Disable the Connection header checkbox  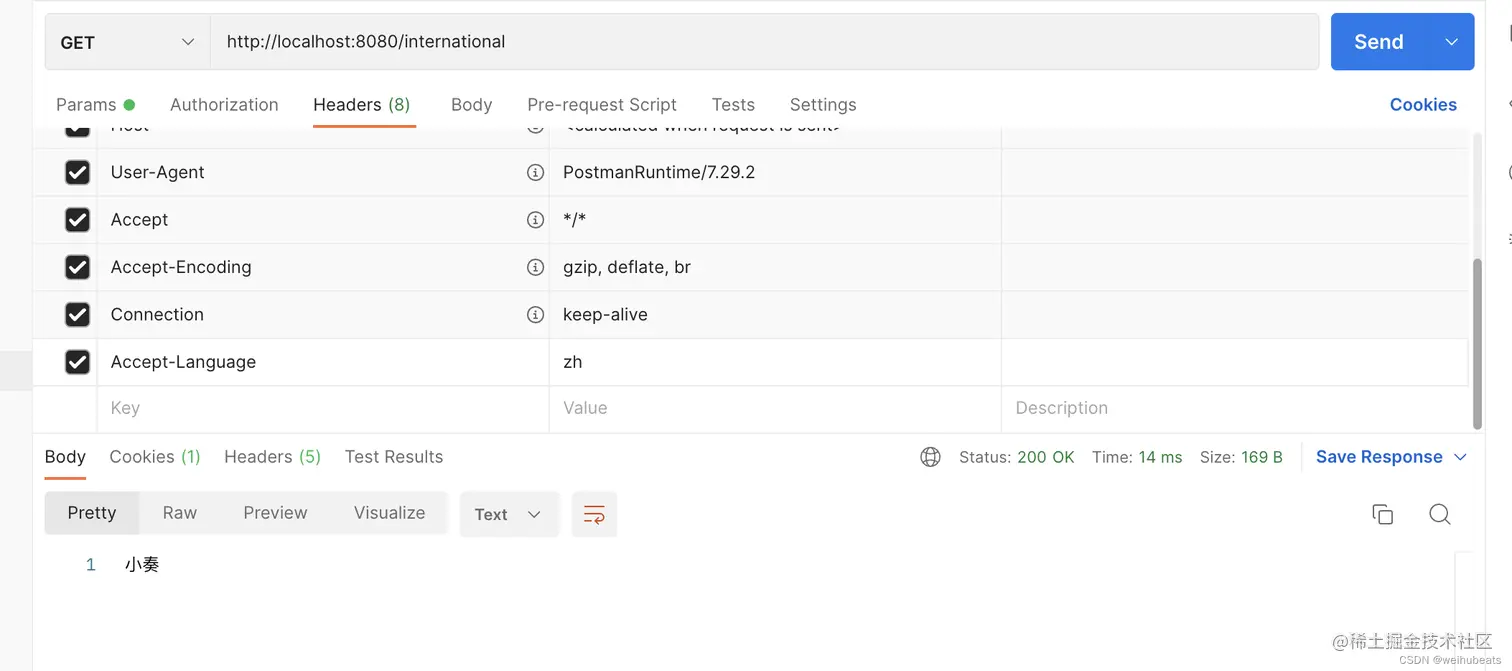(x=77, y=314)
